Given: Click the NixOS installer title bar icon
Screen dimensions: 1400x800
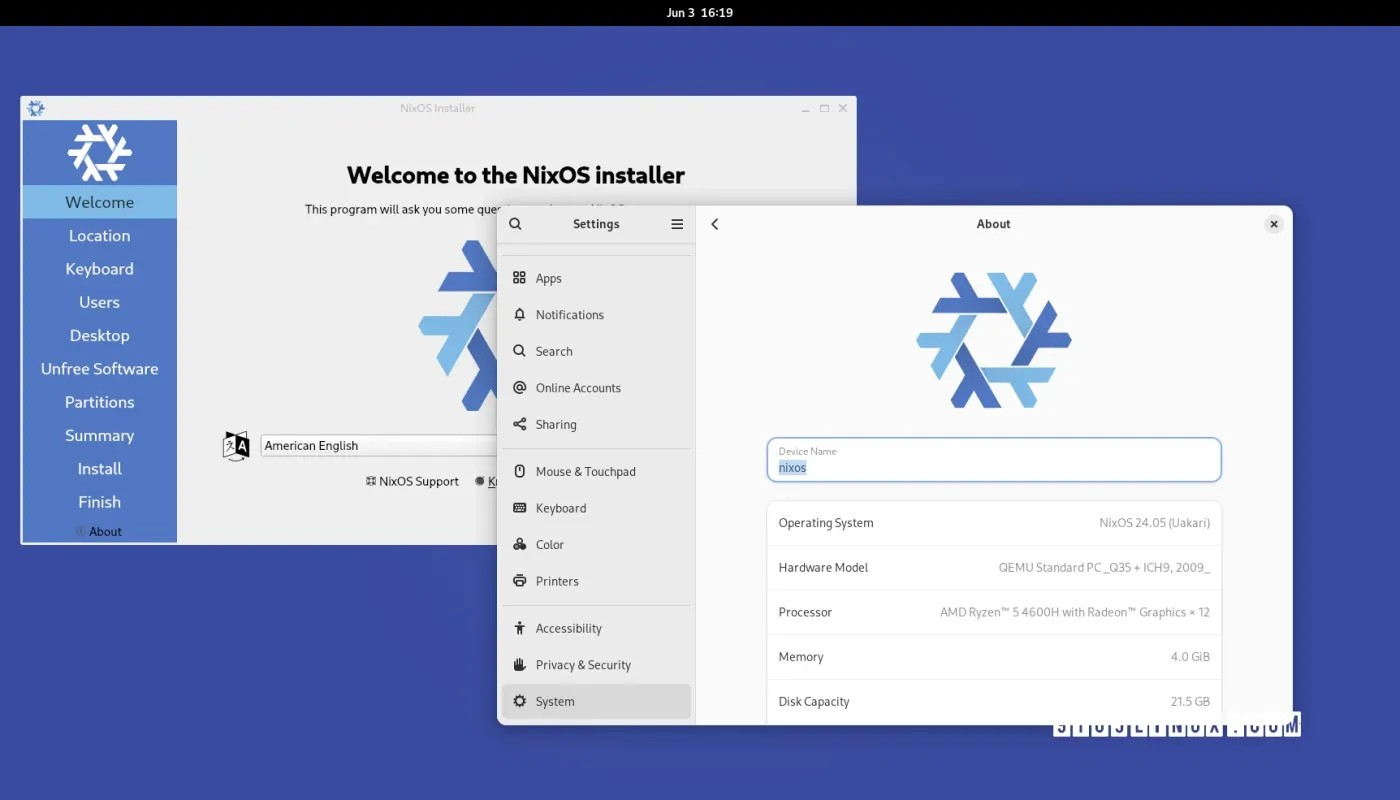Looking at the screenshot, I should click(35, 108).
